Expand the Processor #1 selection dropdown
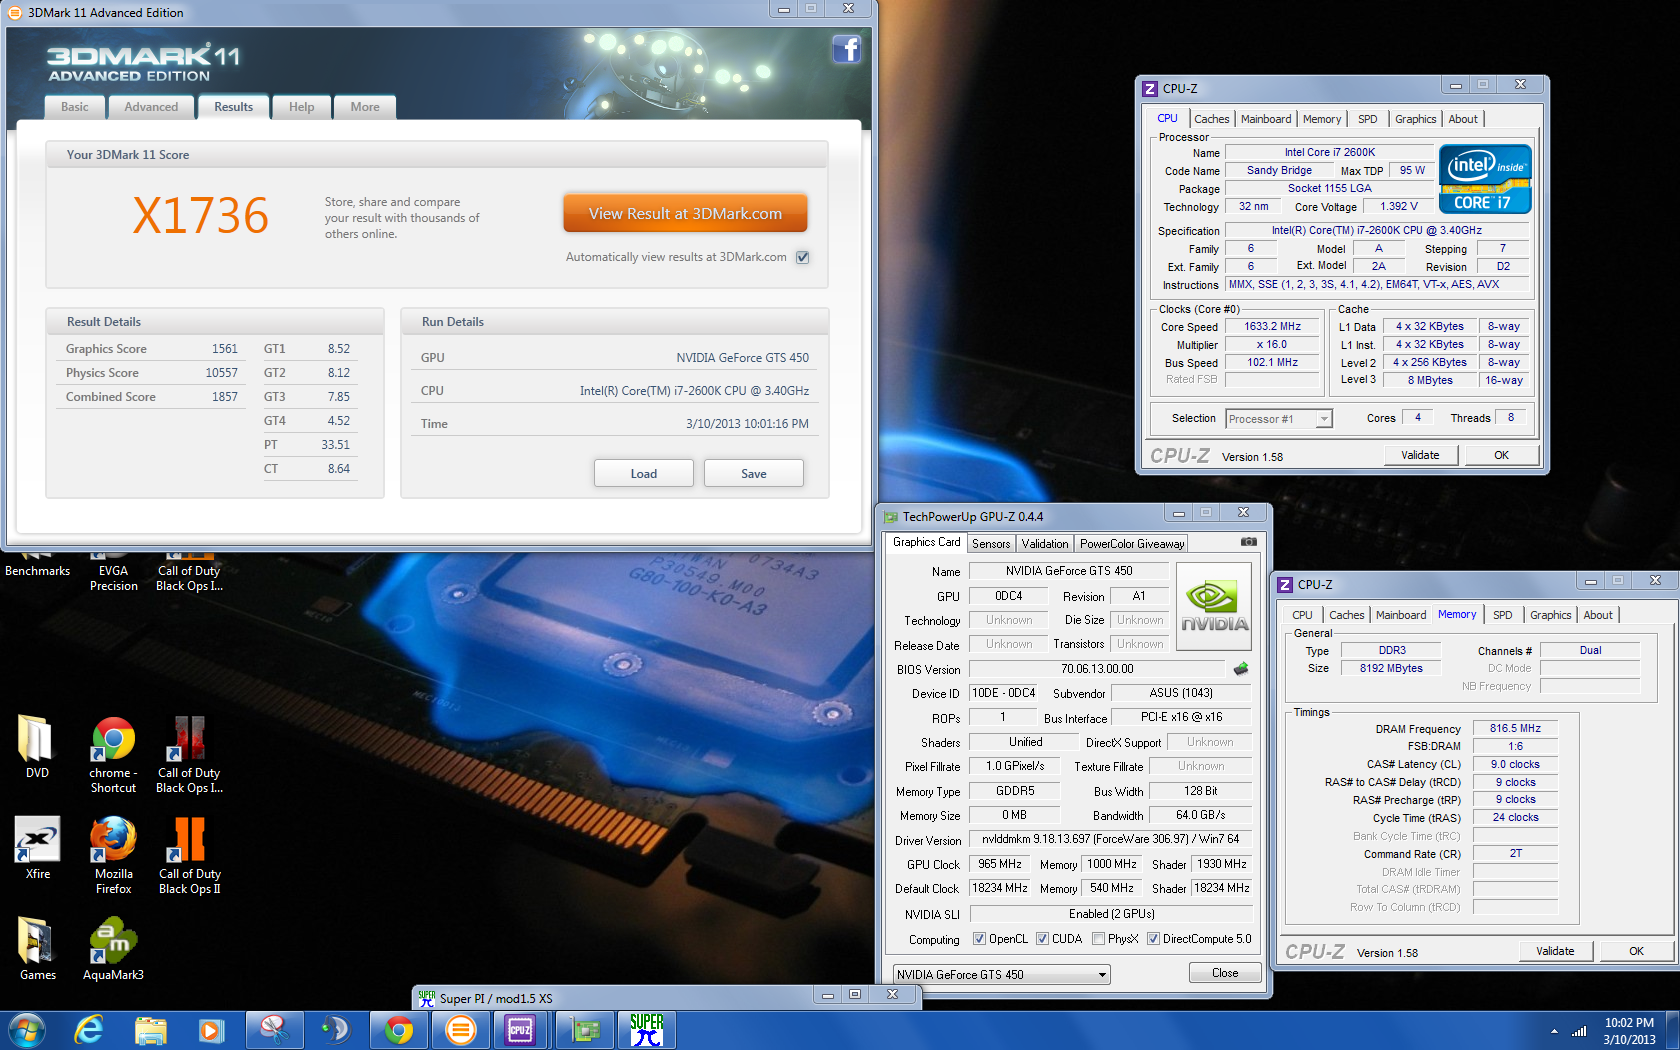This screenshot has height=1050, width=1680. click(1324, 419)
